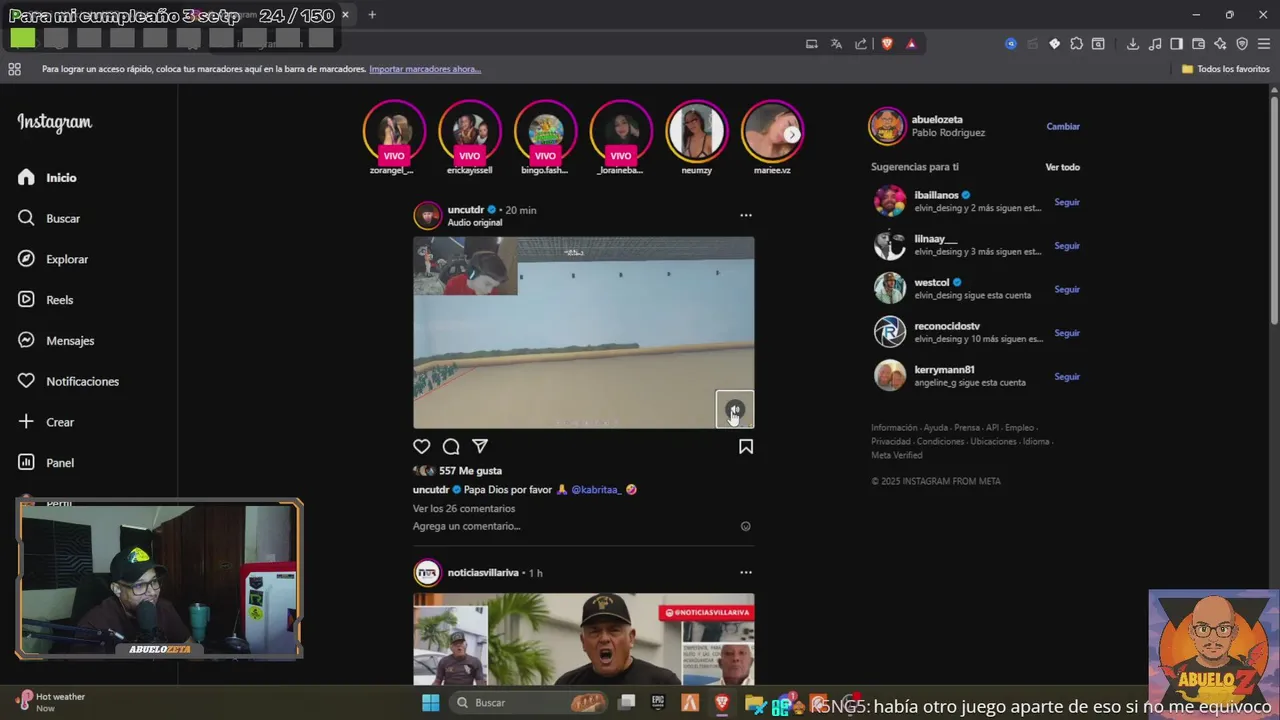The width and height of the screenshot is (1280, 720).
Task: Open the Reels section
Action: (46, 300)
